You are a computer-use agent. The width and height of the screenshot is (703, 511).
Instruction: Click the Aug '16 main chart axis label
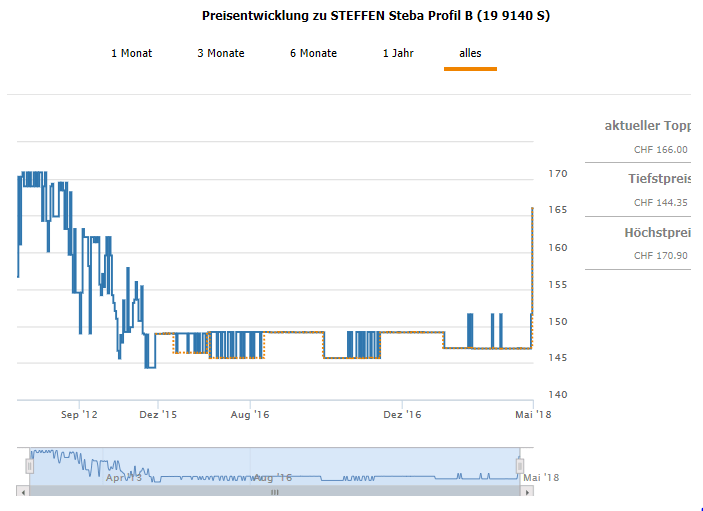tap(249, 413)
